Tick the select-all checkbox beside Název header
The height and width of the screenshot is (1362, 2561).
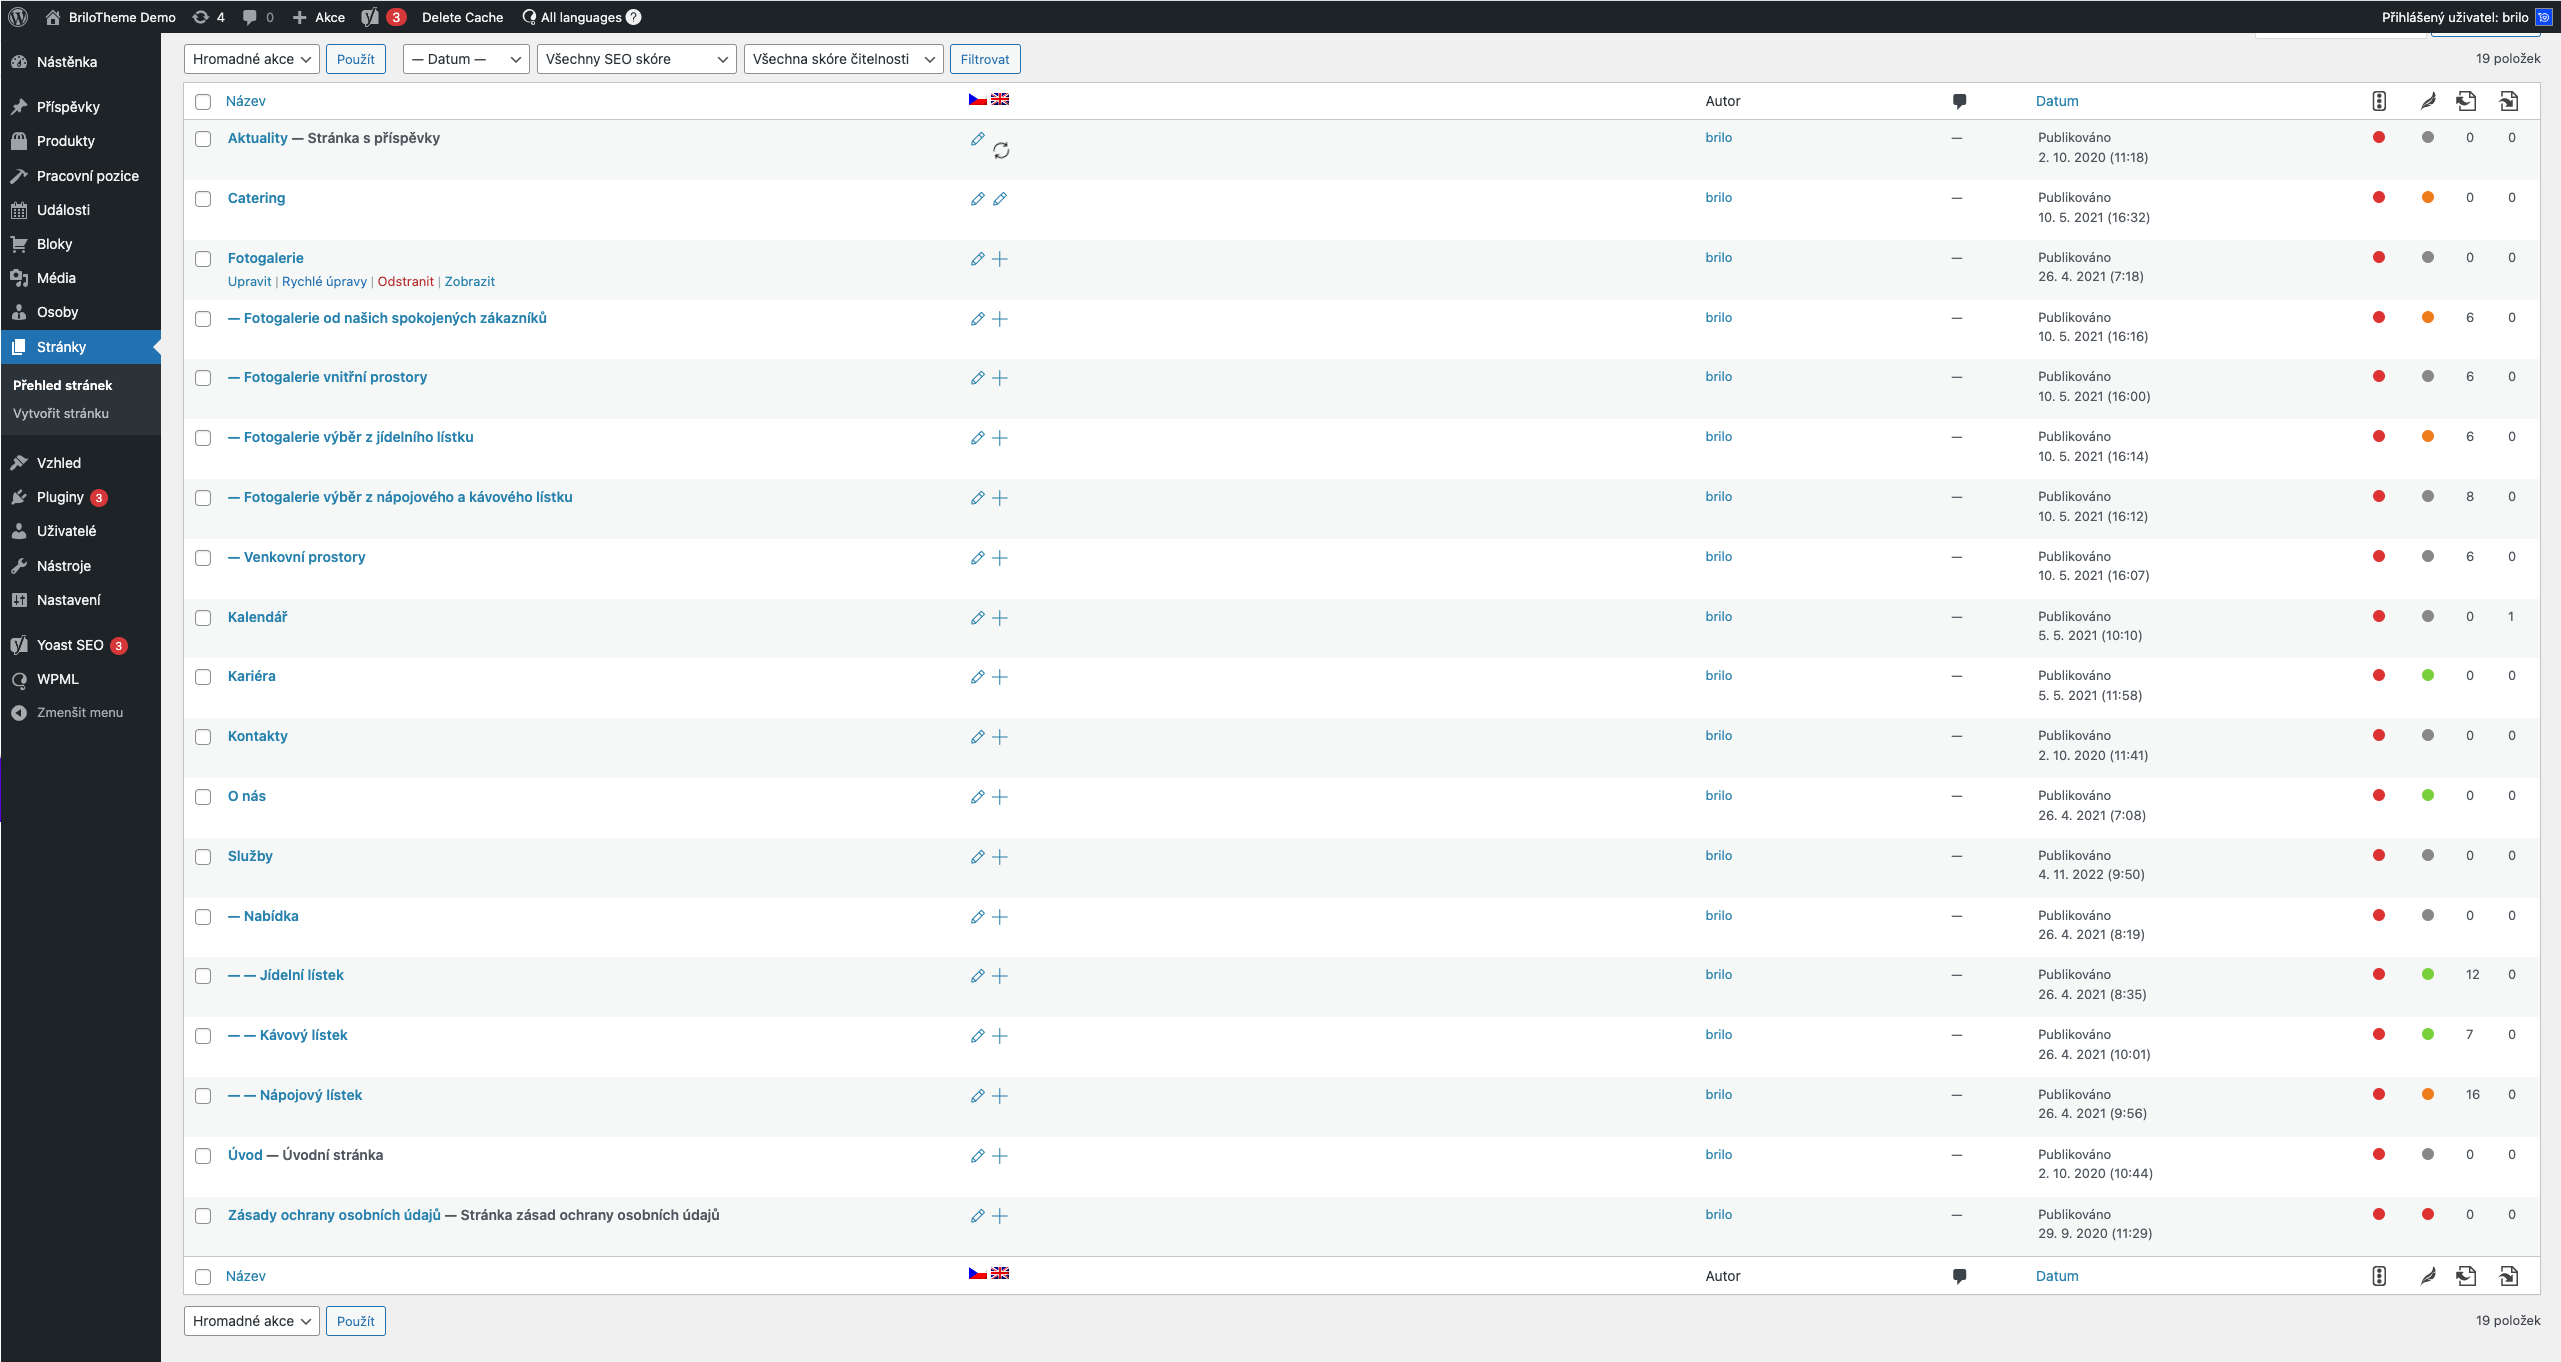(203, 102)
